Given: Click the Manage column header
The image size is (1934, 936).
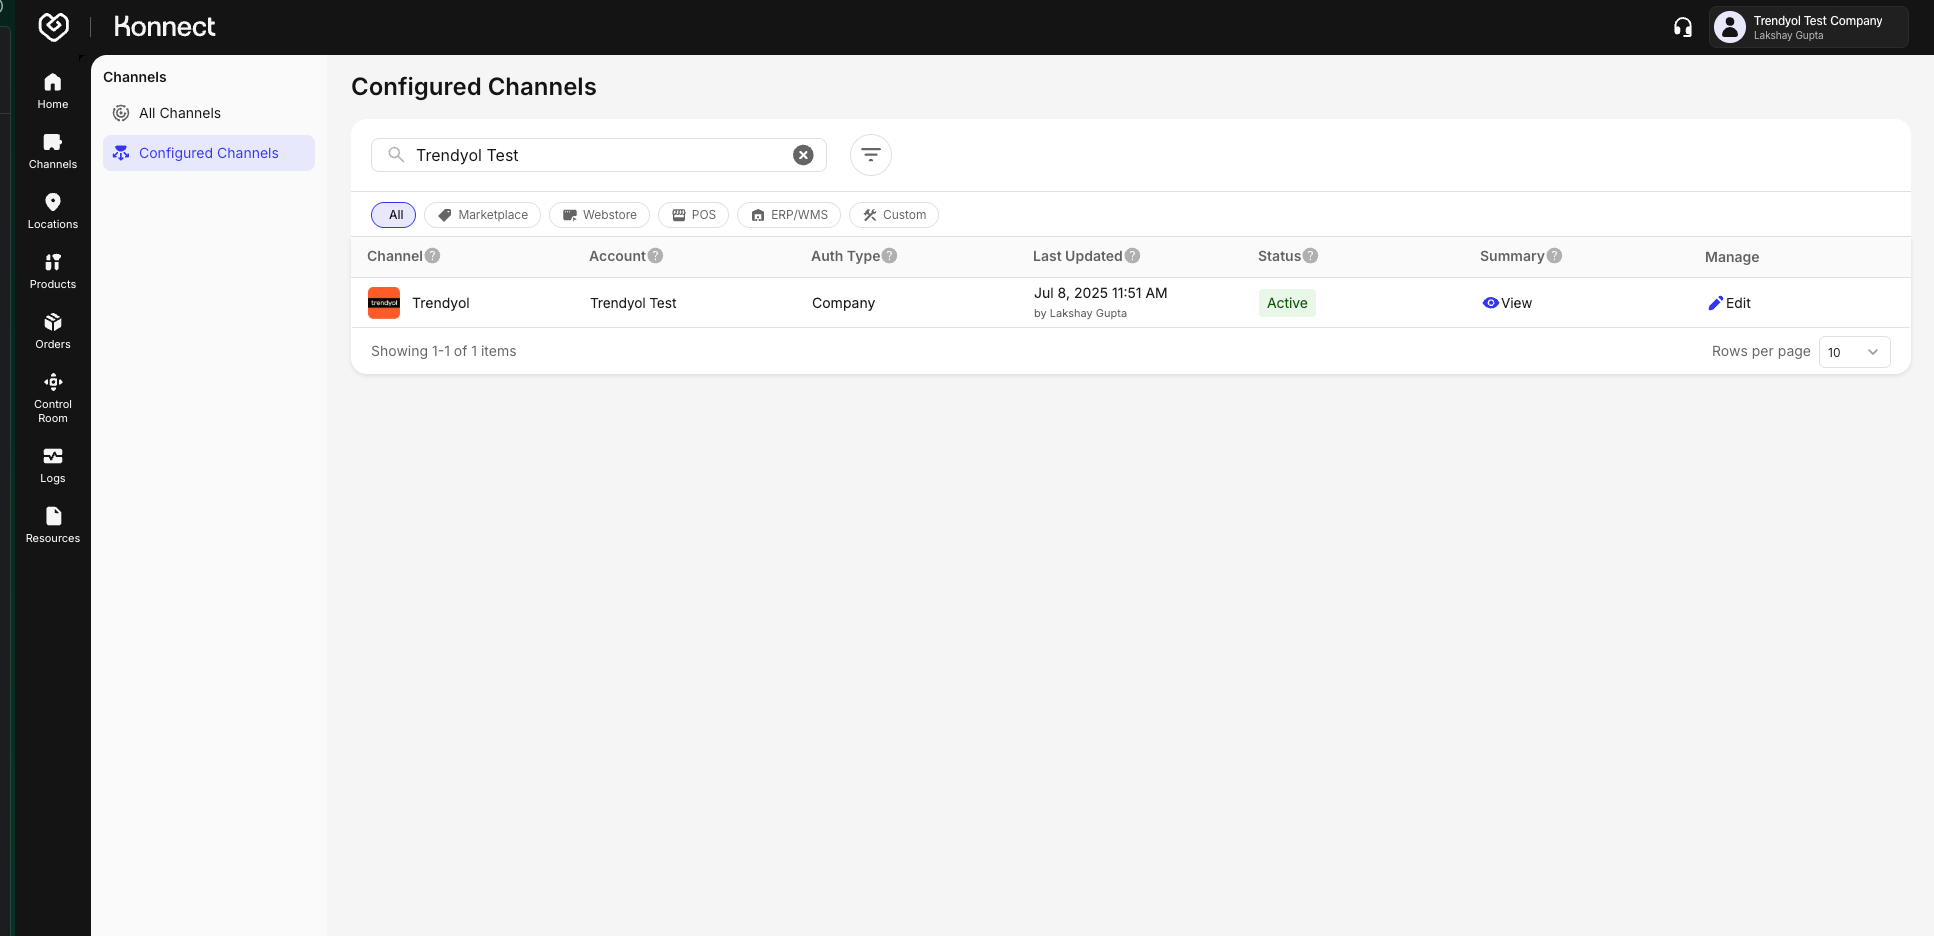Looking at the screenshot, I should (x=1732, y=257).
